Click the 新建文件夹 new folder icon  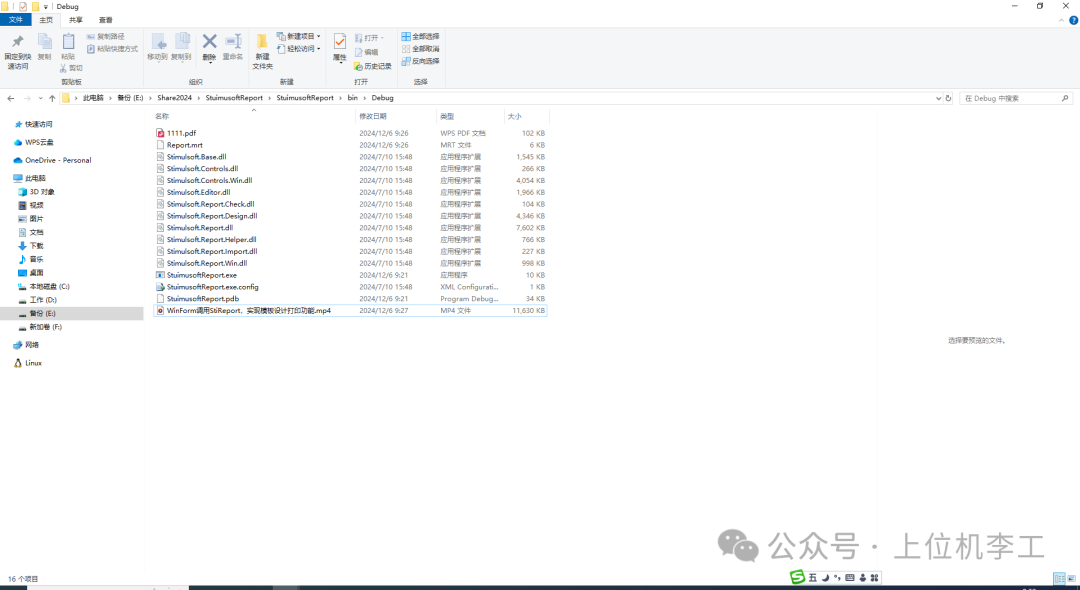click(262, 44)
